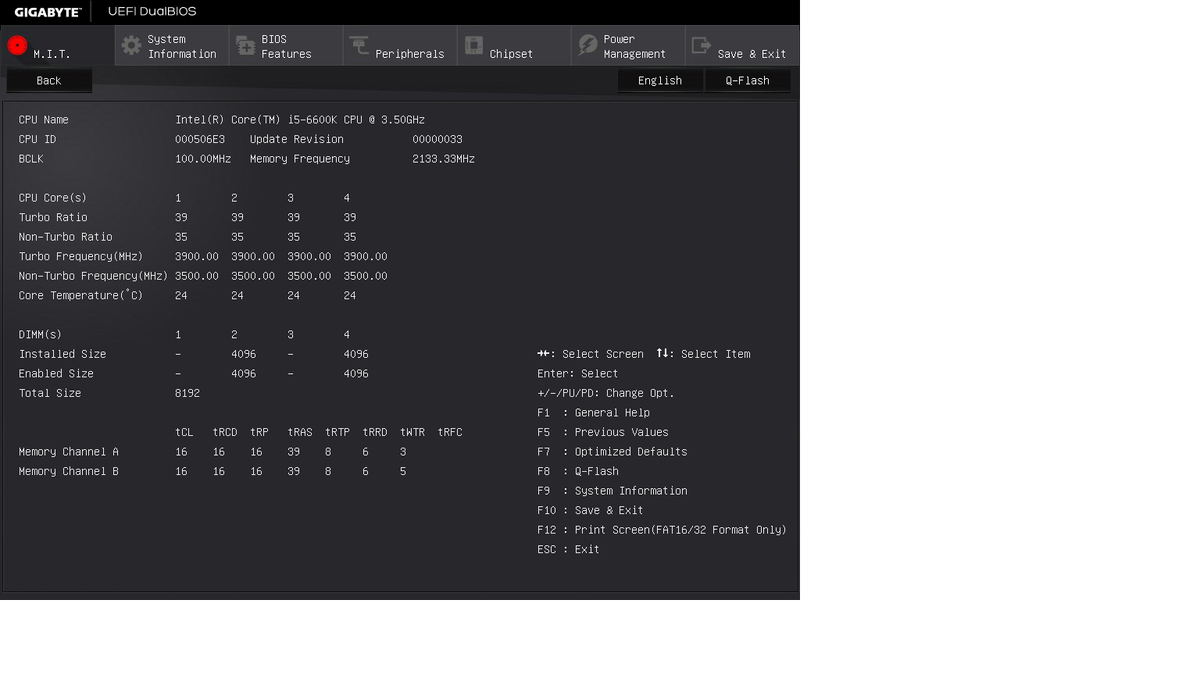Select the ESC Exit hint
The image size is (1200, 675).
pyautogui.click(x=568, y=550)
